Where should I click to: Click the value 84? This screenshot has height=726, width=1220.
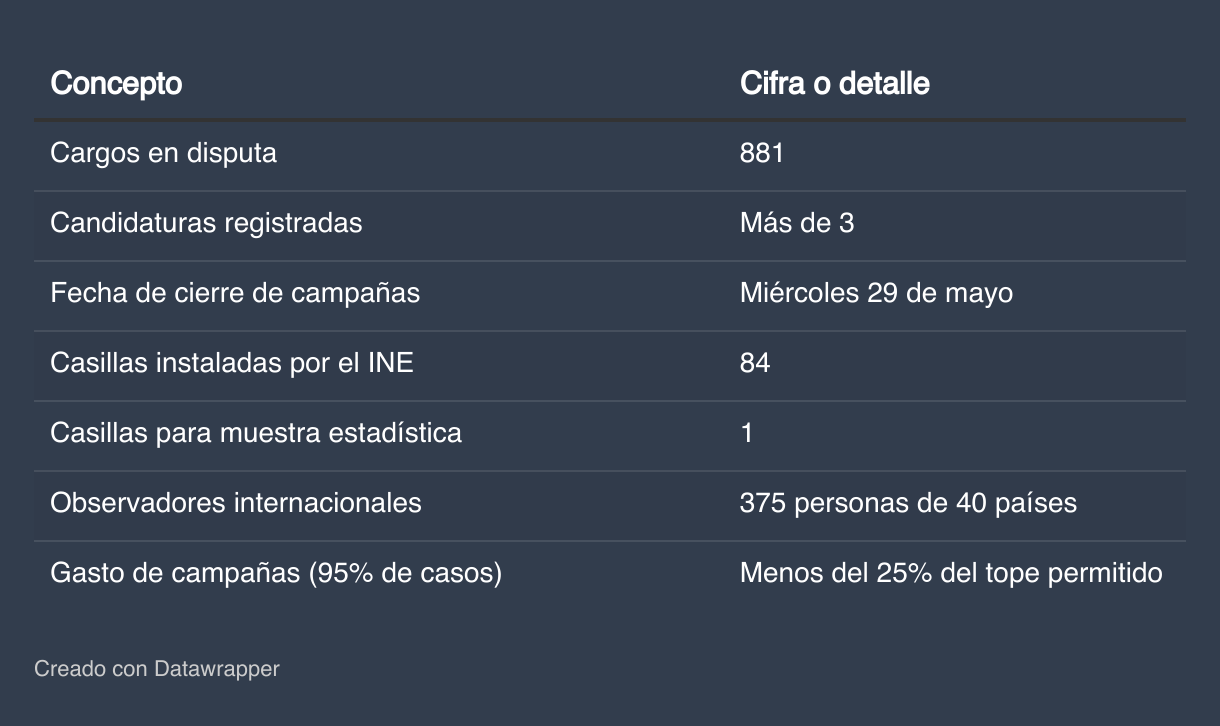755,362
